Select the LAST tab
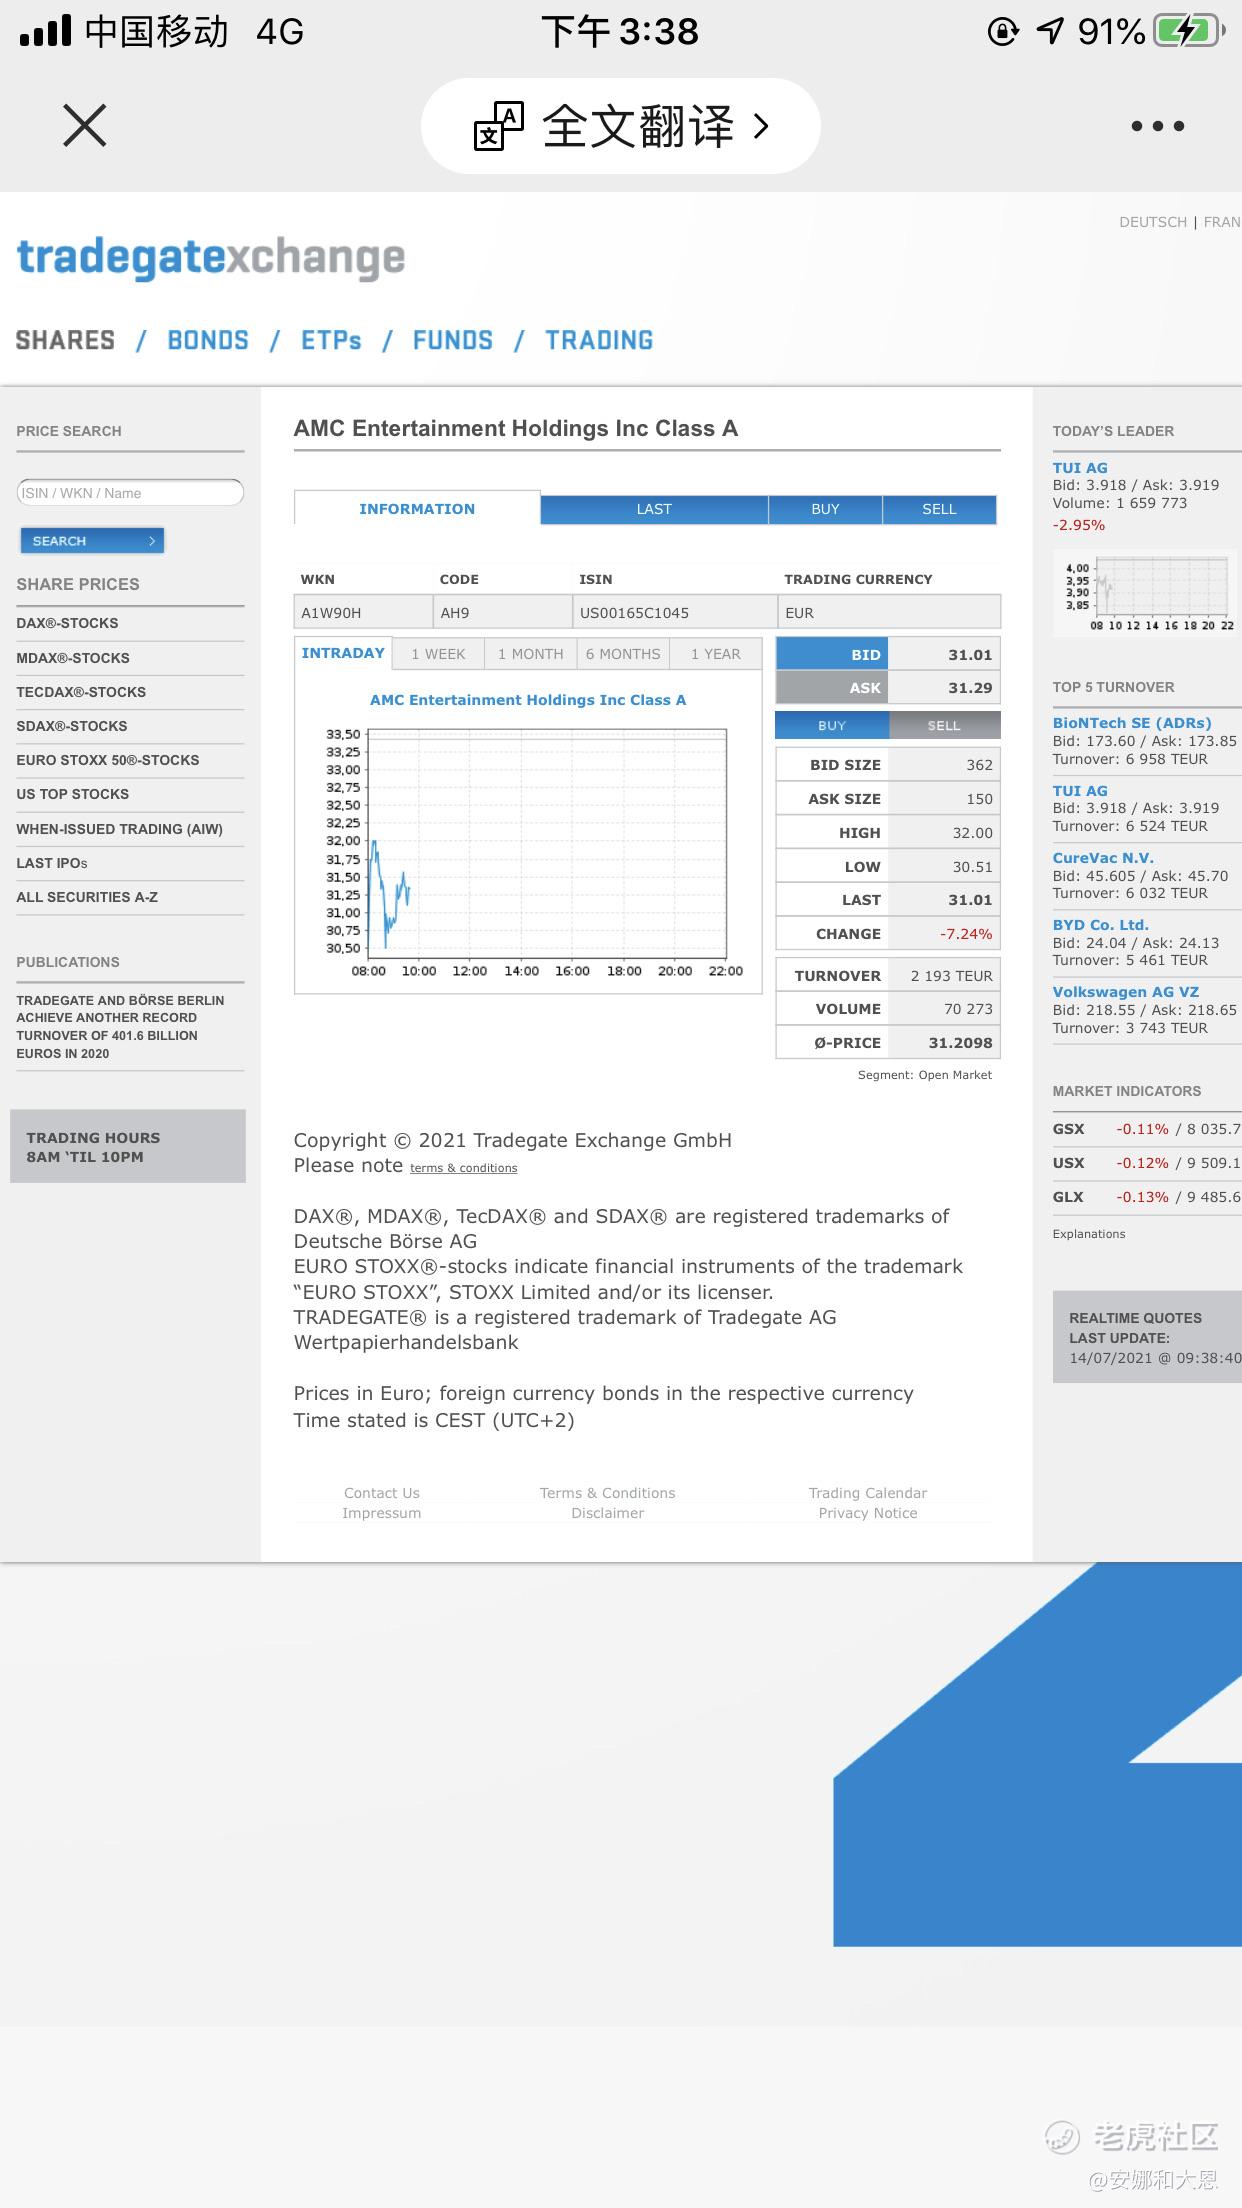The height and width of the screenshot is (2208, 1242). [654, 509]
